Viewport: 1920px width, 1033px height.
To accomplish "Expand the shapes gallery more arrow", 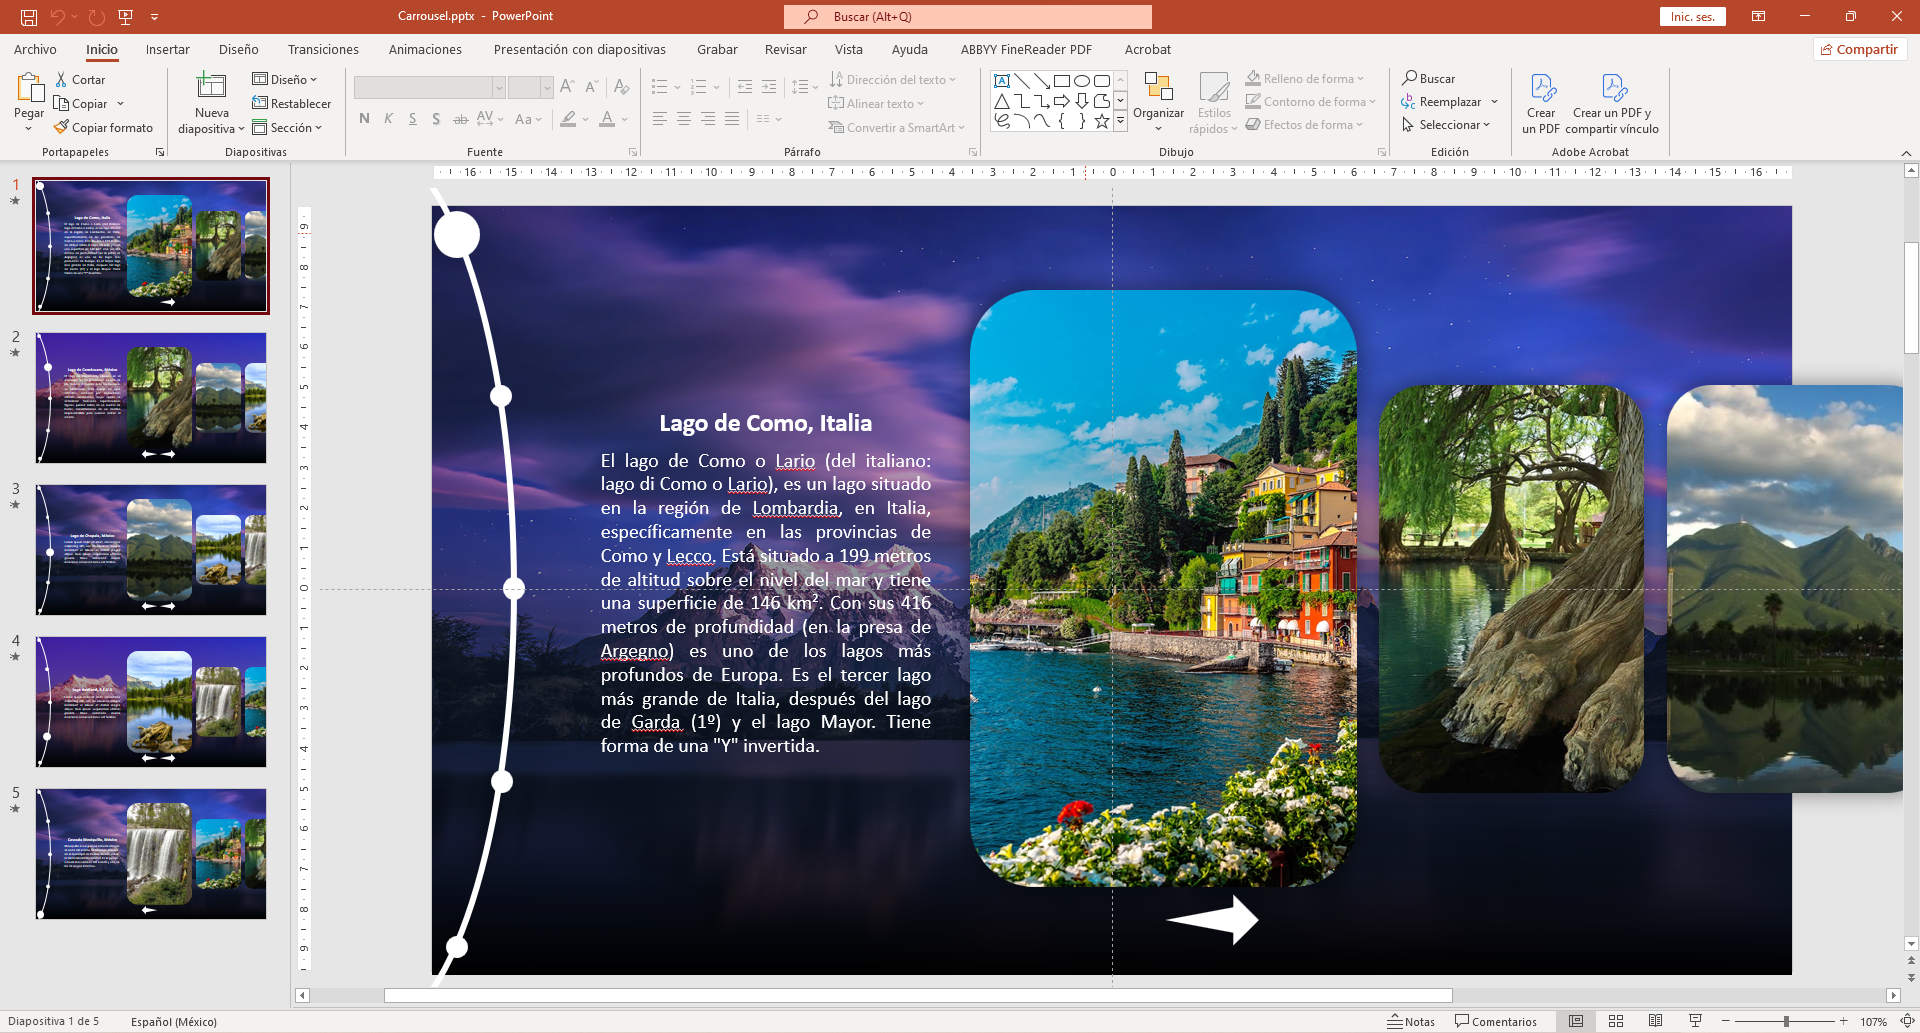I will coord(1121,121).
